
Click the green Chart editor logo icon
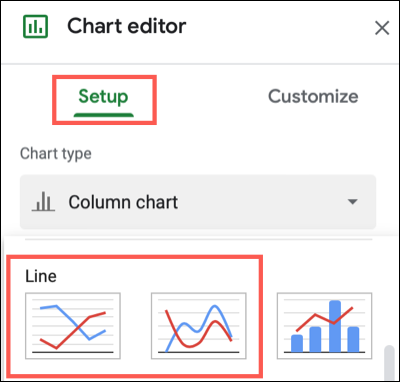[x=35, y=26]
